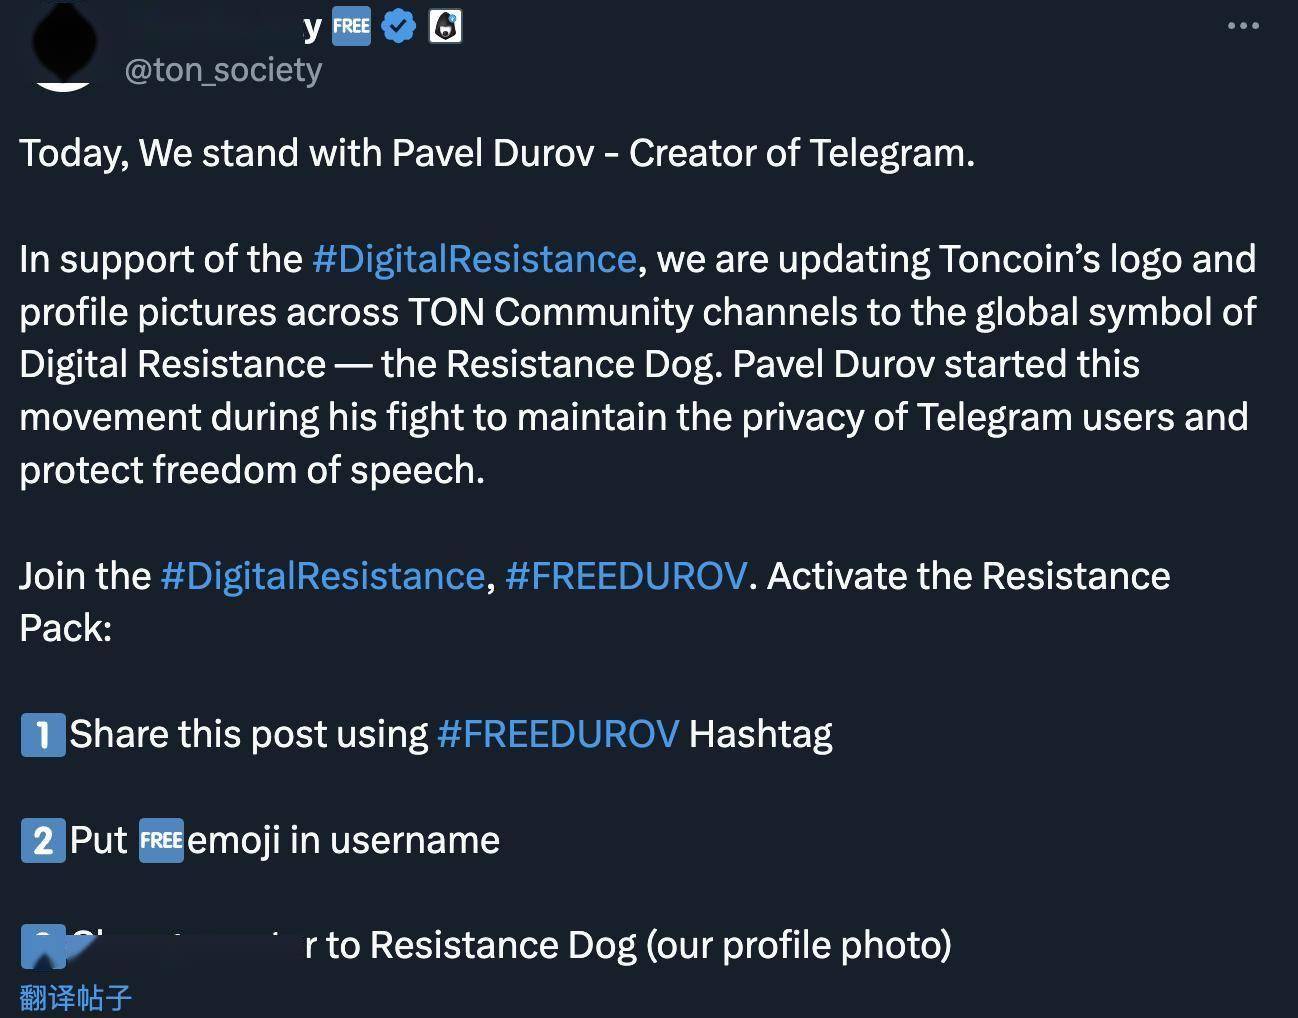Image resolution: width=1298 pixels, height=1018 pixels.
Task: Click the visible letter "y" of the display name
Action: (x=313, y=28)
